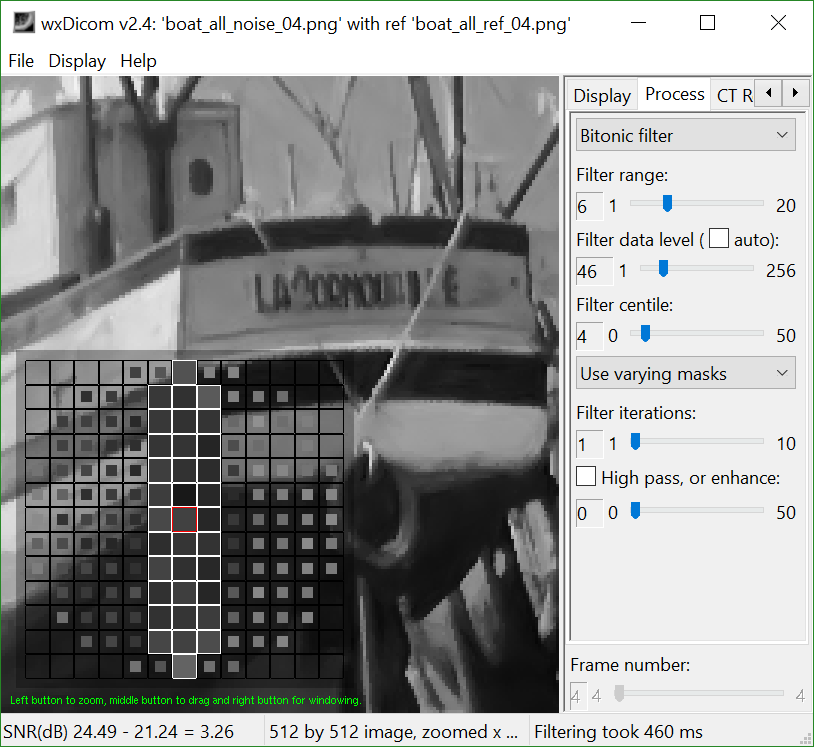Viewport: 814px width, 747px height.
Task: Click the 'Filtering took 460 ms' status text
Action: click(x=618, y=731)
